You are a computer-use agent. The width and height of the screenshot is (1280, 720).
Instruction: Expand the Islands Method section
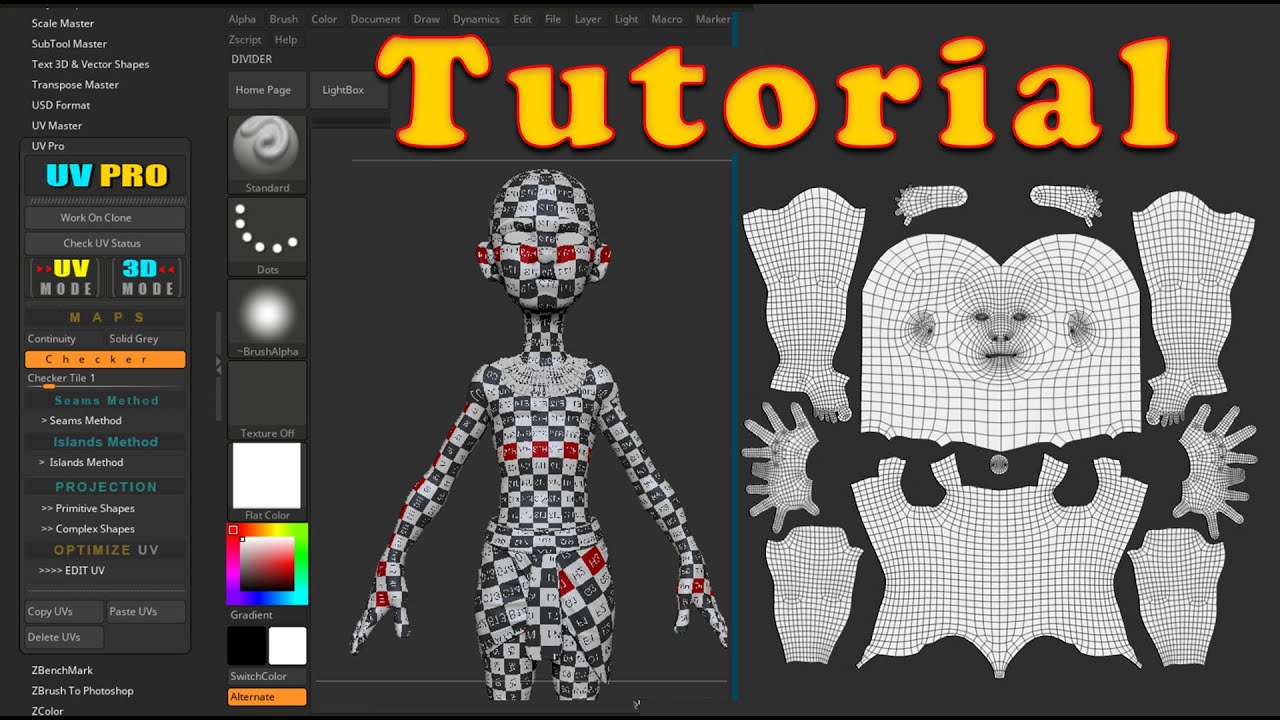point(85,462)
